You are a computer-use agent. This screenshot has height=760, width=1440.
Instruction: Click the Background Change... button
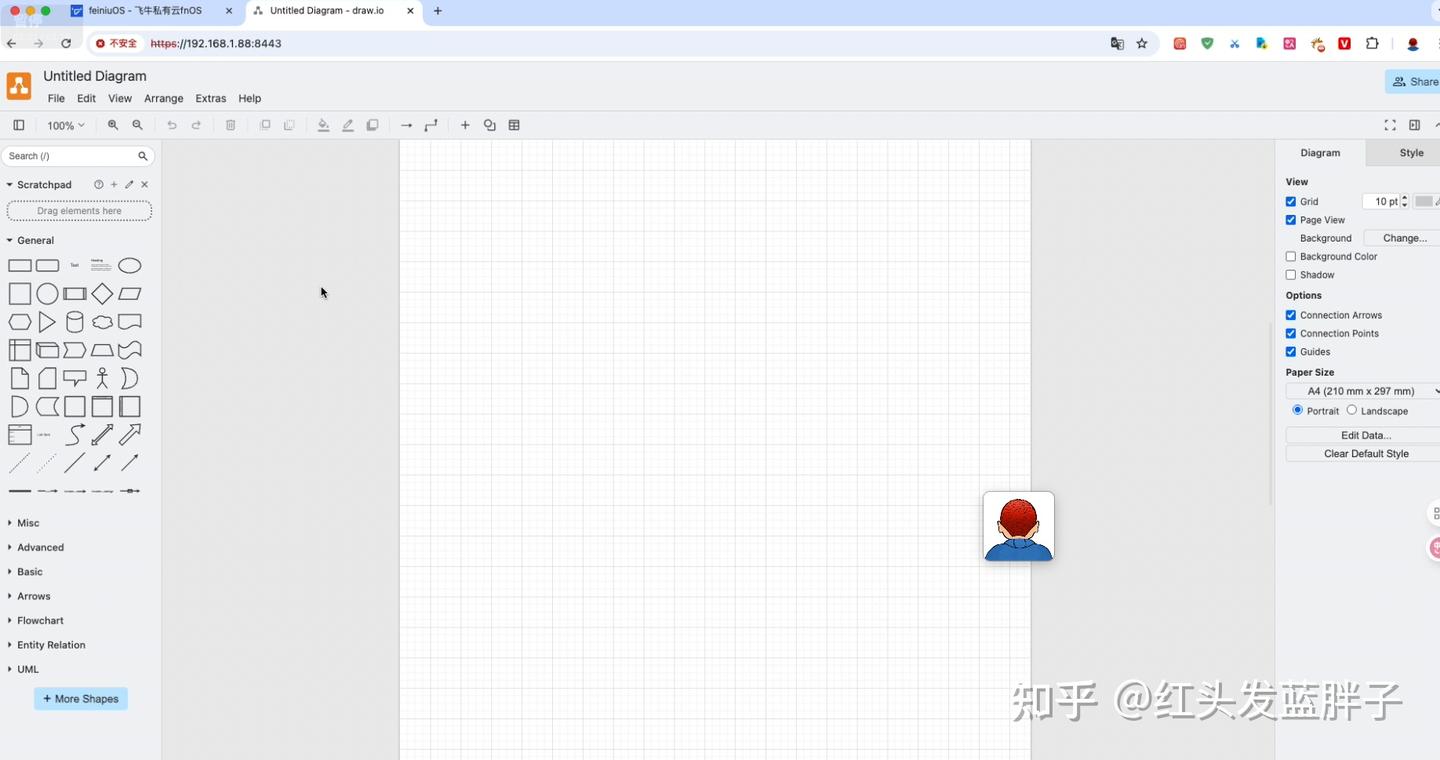tap(1403, 238)
